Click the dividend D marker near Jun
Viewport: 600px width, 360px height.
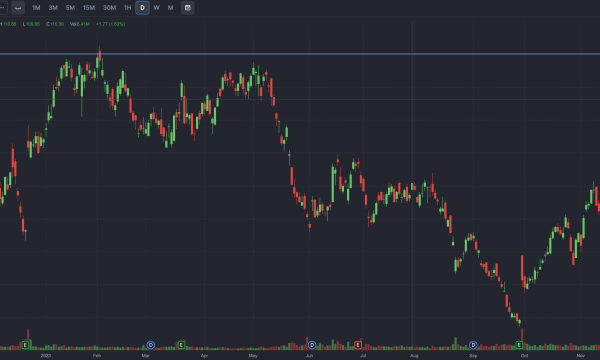coord(312,345)
